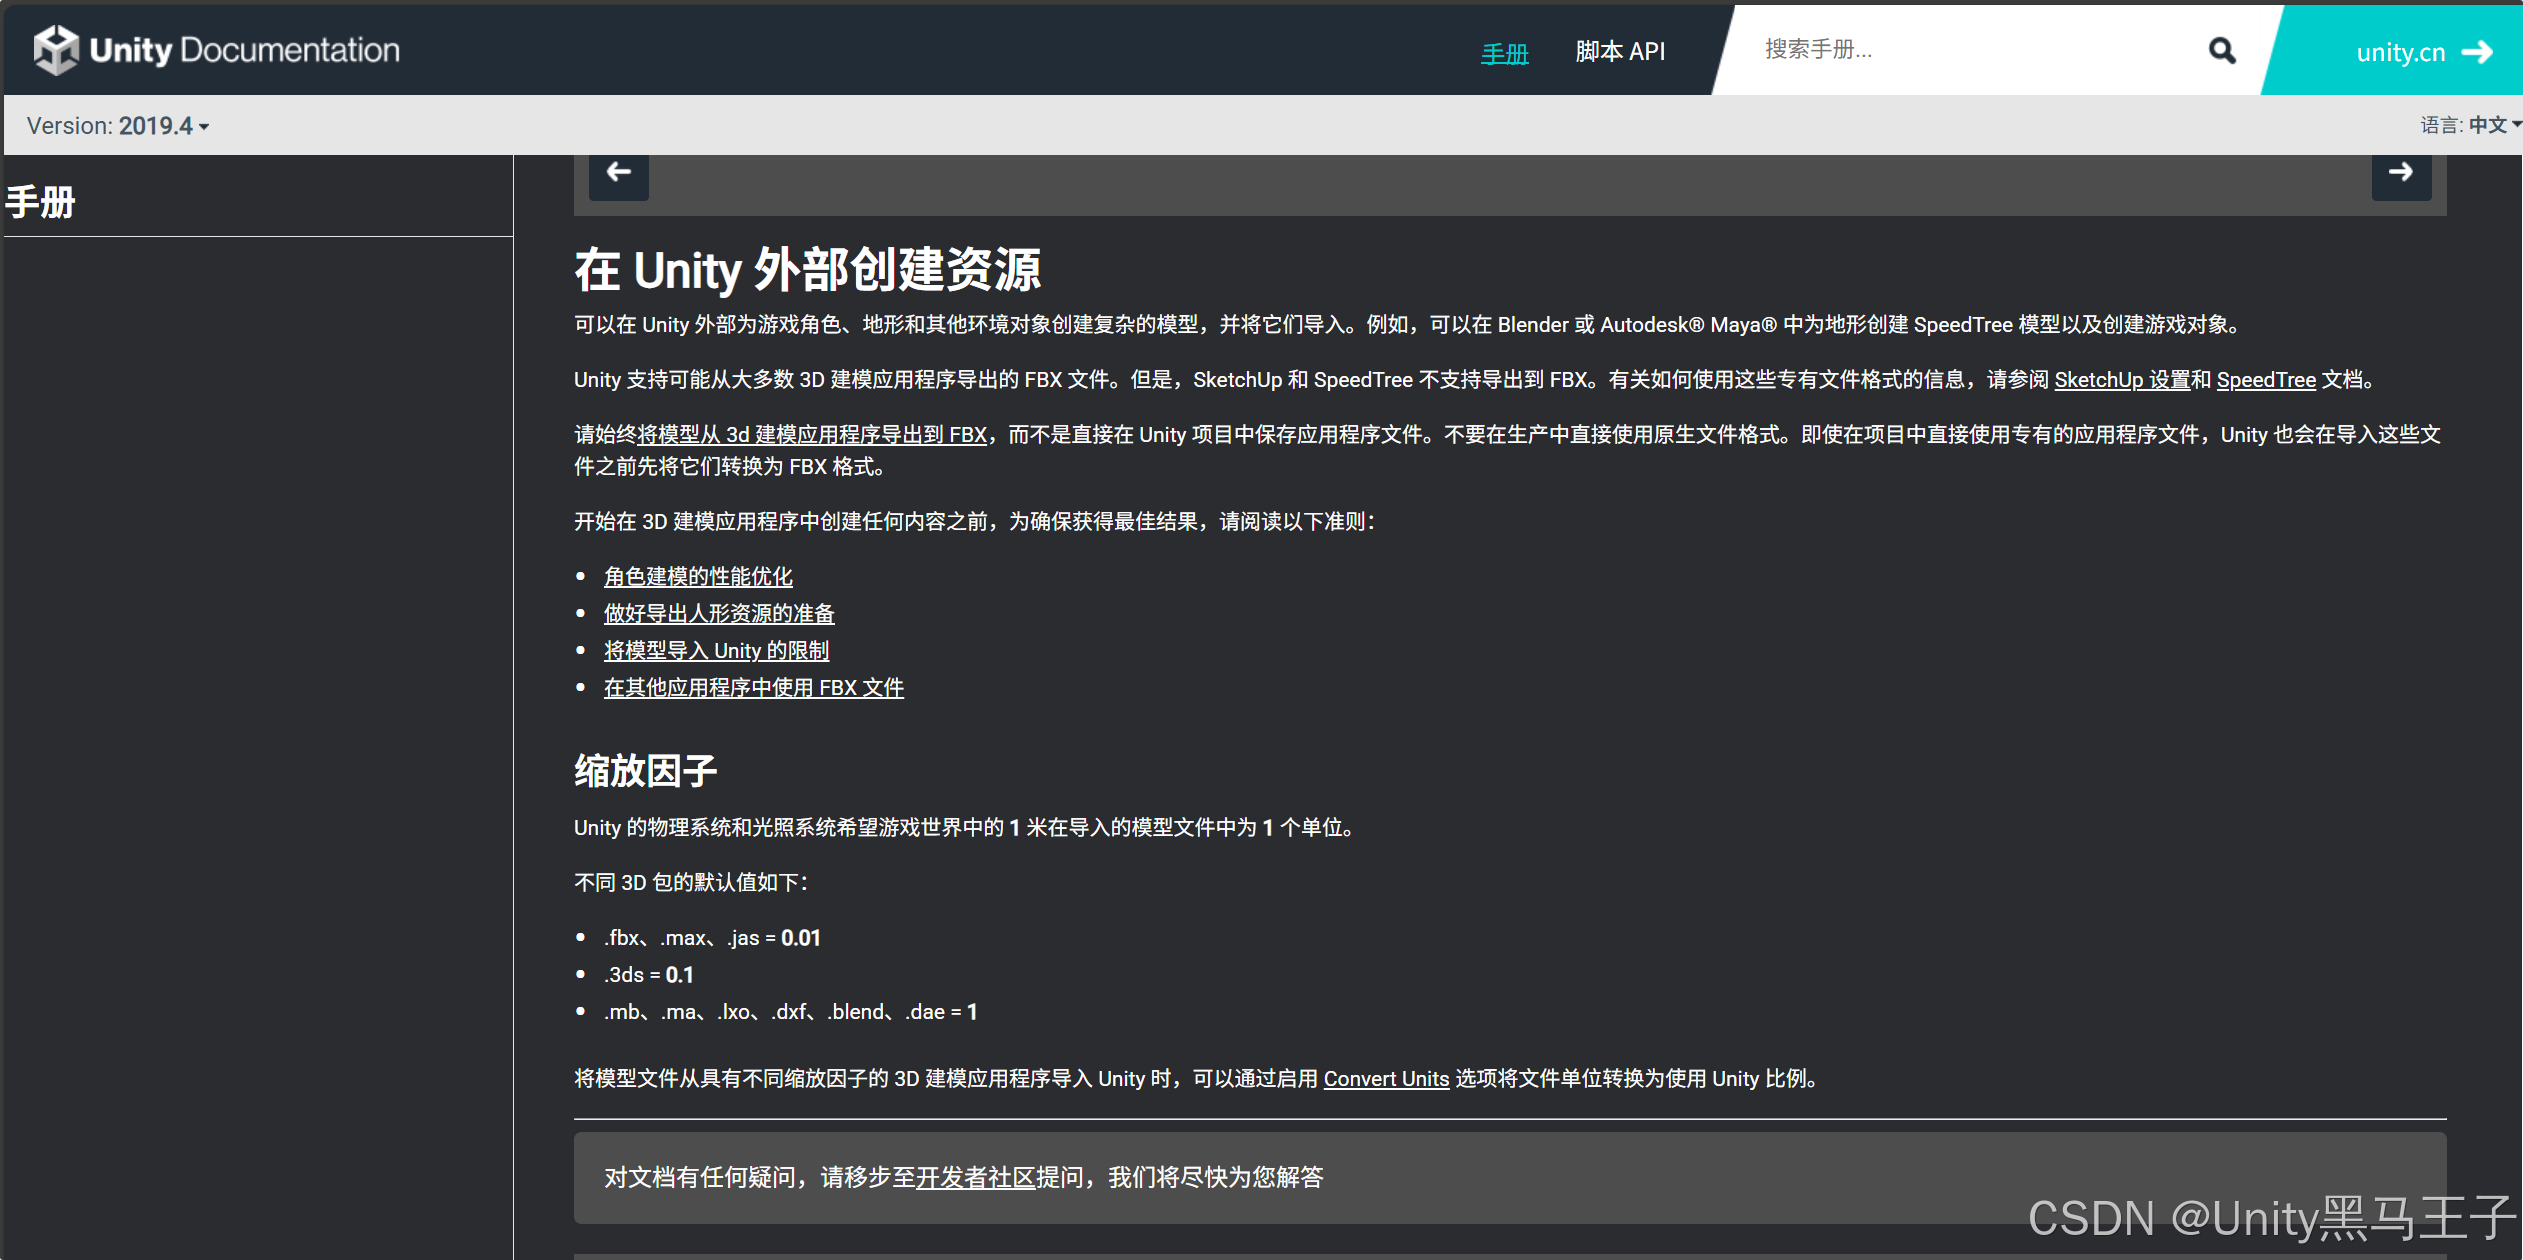Click the search magnifier icon
Image resolution: width=2523 pixels, height=1260 pixels.
2221,50
